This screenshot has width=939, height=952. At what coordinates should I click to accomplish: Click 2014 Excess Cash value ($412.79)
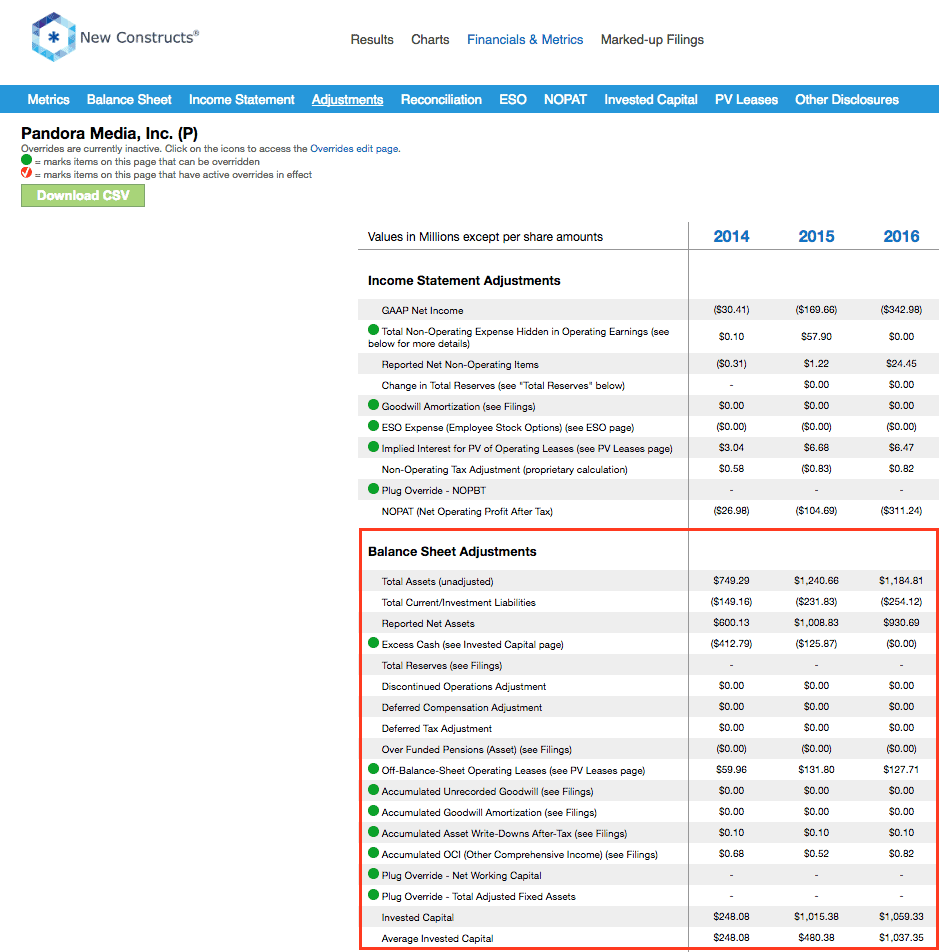click(x=731, y=644)
